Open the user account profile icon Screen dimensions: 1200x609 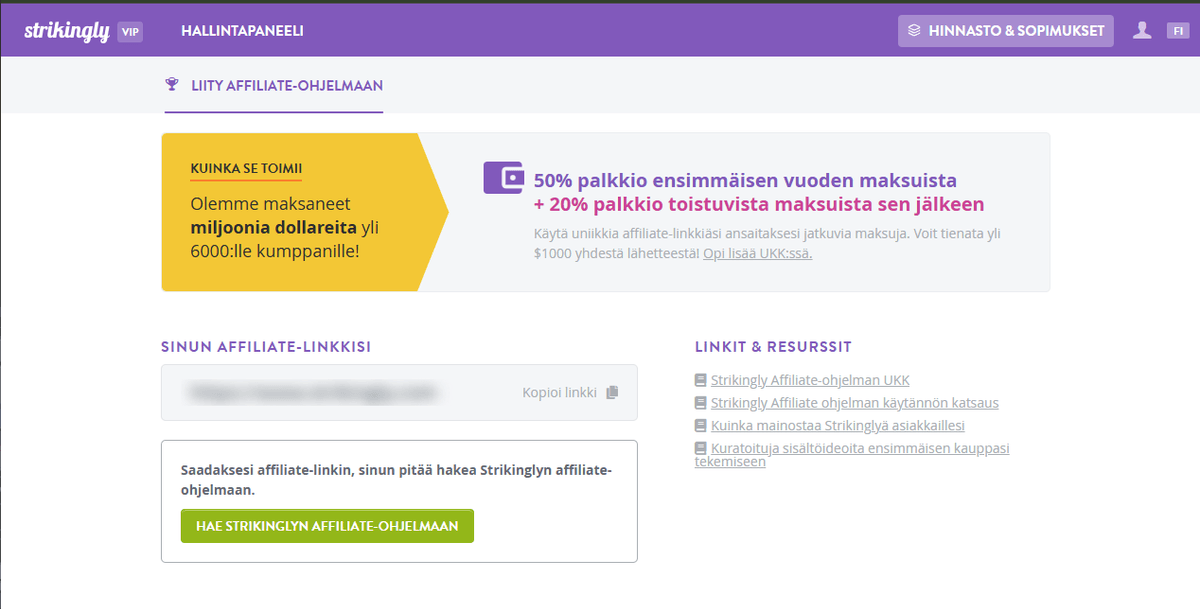1142,31
